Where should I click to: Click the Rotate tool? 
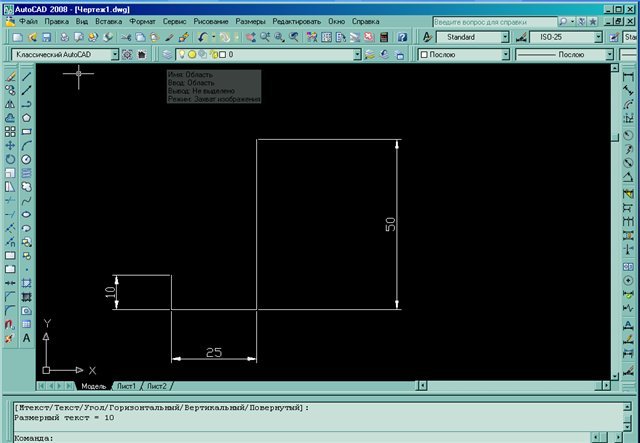tap(10, 159)
